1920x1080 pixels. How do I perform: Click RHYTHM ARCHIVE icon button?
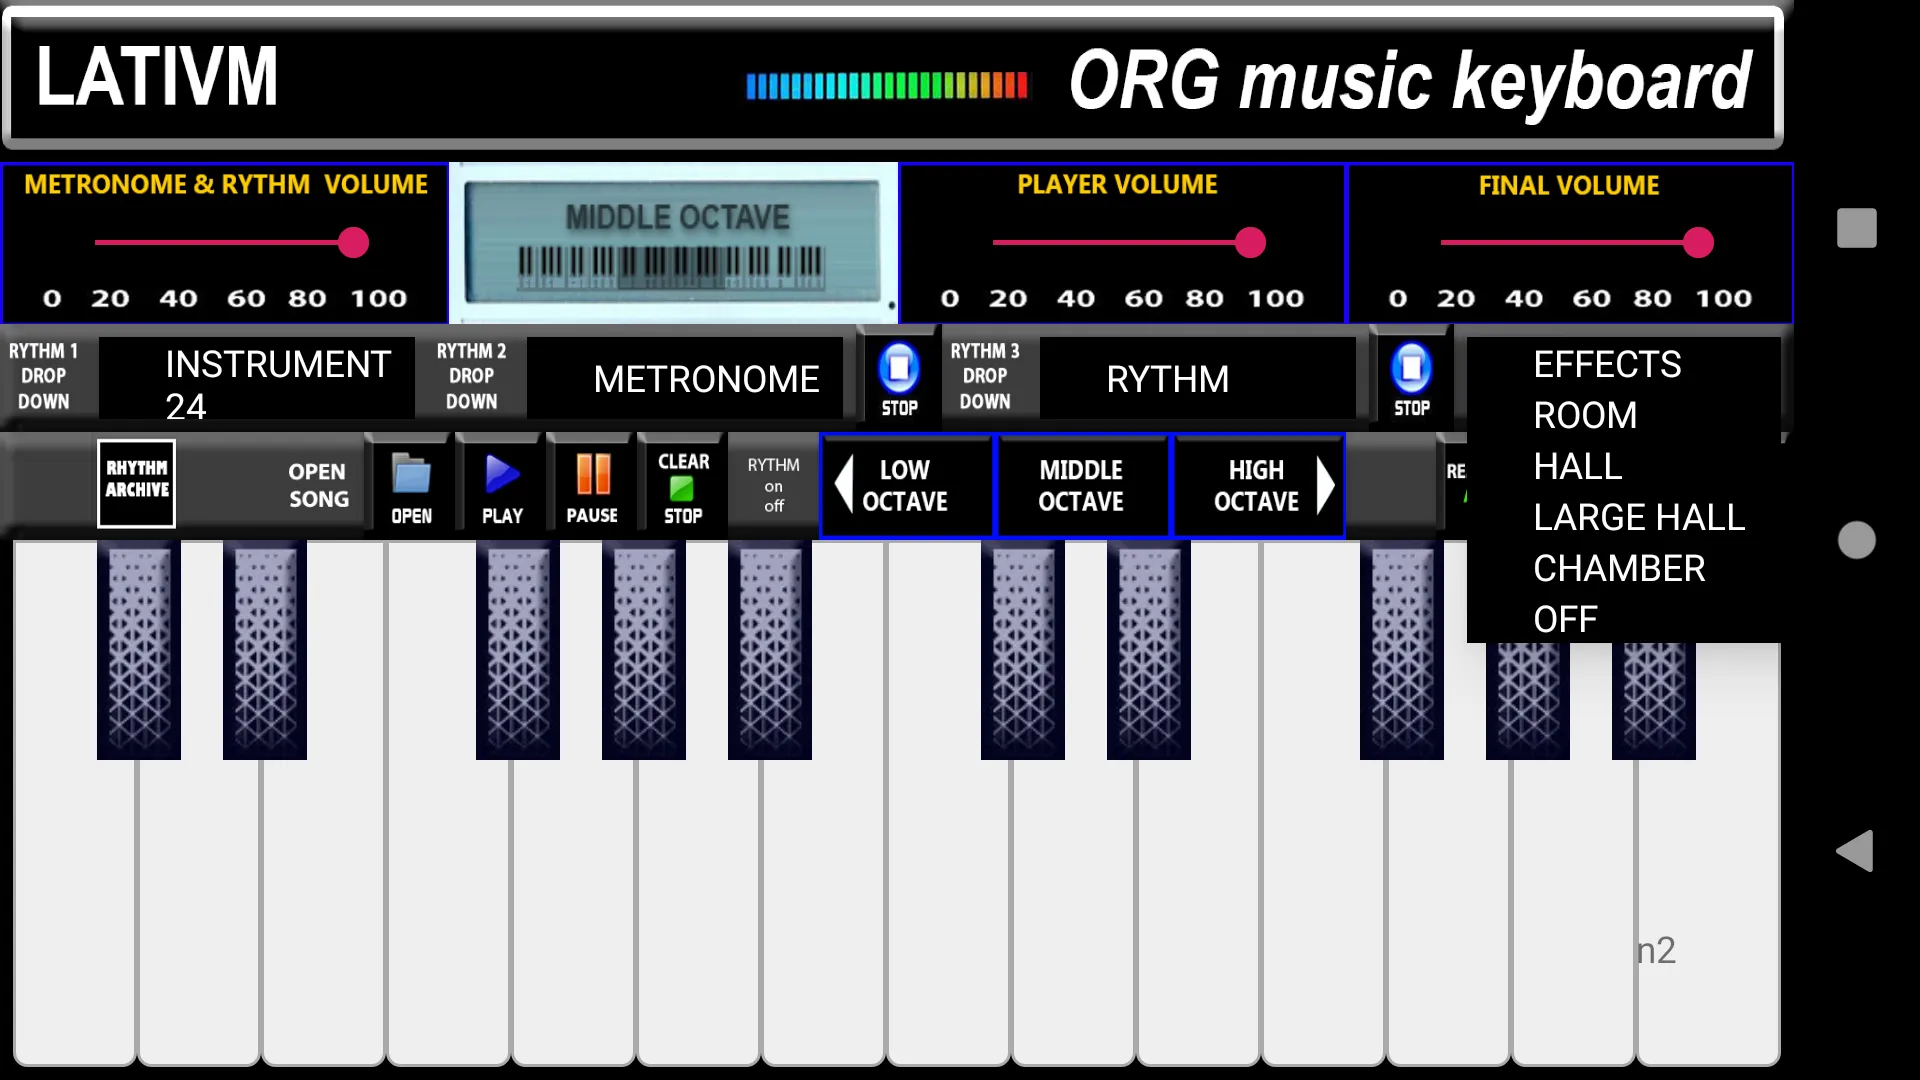tap(136, 484)
